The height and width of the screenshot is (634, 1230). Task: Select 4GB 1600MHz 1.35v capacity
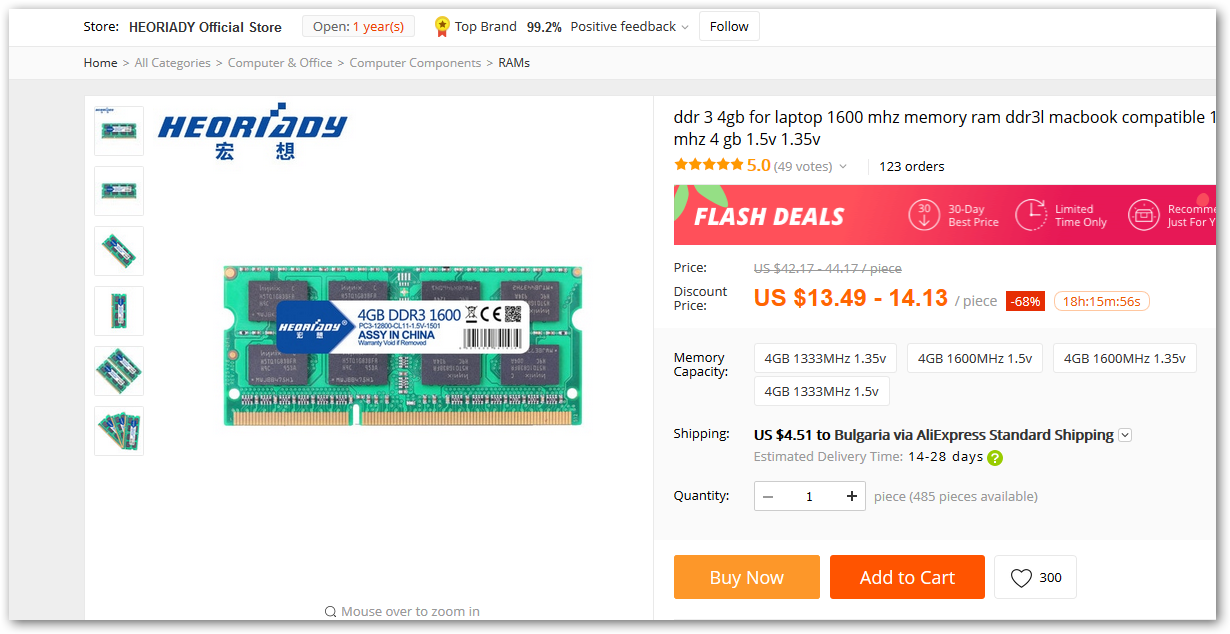[1125, 358]
